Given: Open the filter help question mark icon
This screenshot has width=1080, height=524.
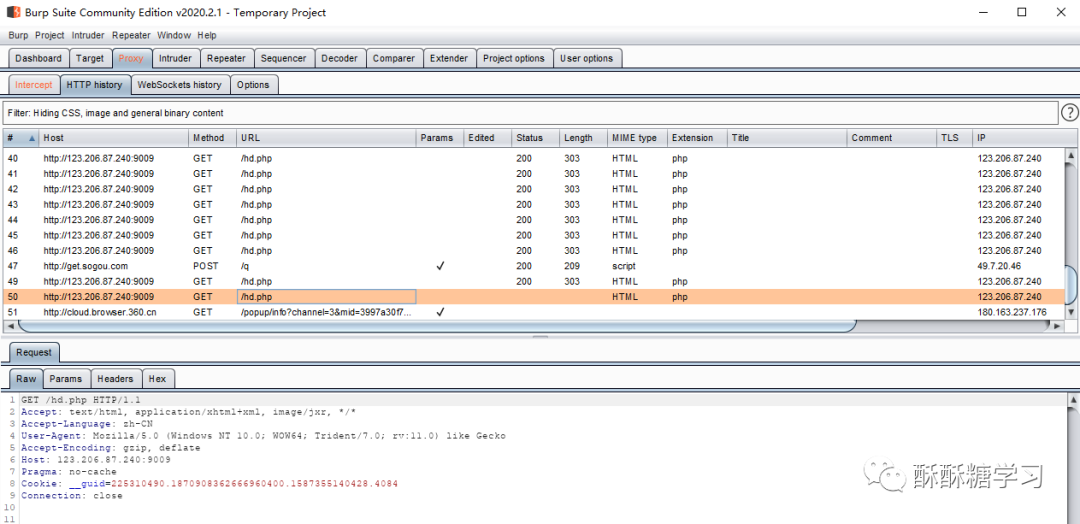Looking at the screenshot, I should (x=1070, y=112).
